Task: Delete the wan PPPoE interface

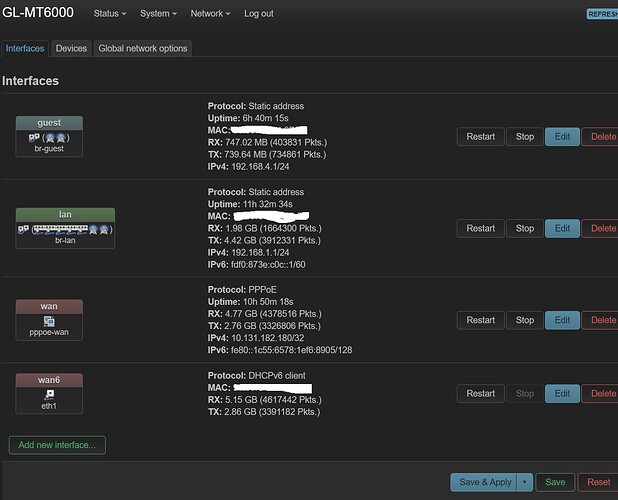Action: pyautogui.click(x=600, y=320)
